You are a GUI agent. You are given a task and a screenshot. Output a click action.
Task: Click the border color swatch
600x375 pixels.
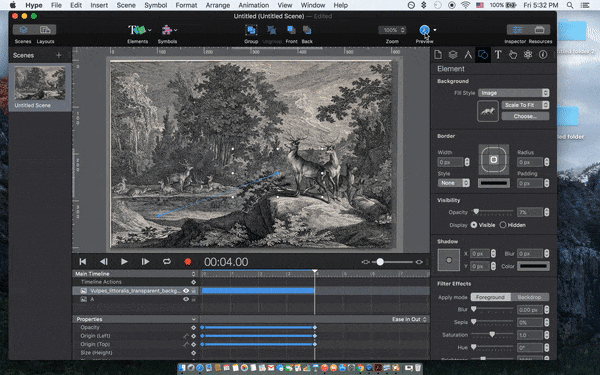[494, 183]
